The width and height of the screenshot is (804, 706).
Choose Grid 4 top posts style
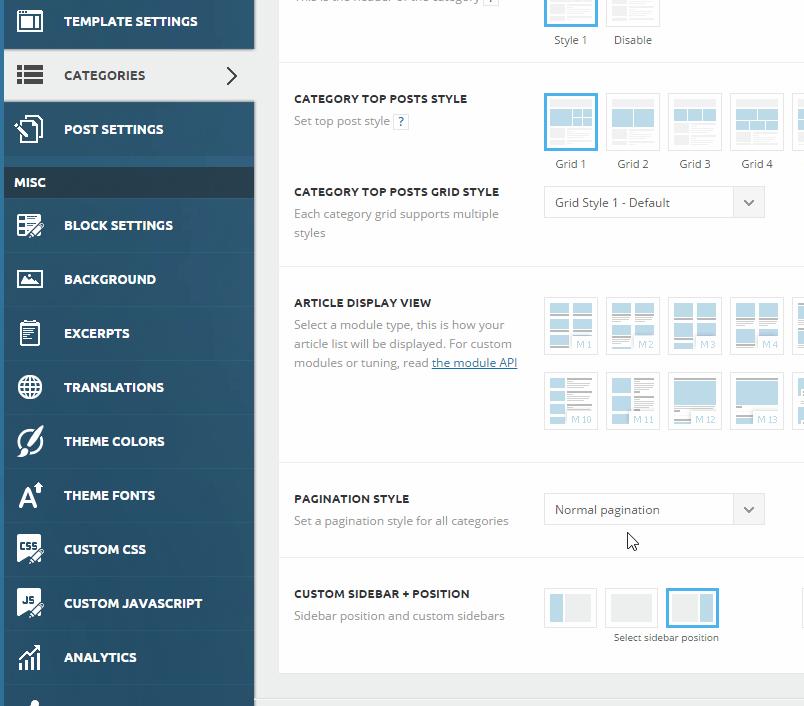click(757, 122)
